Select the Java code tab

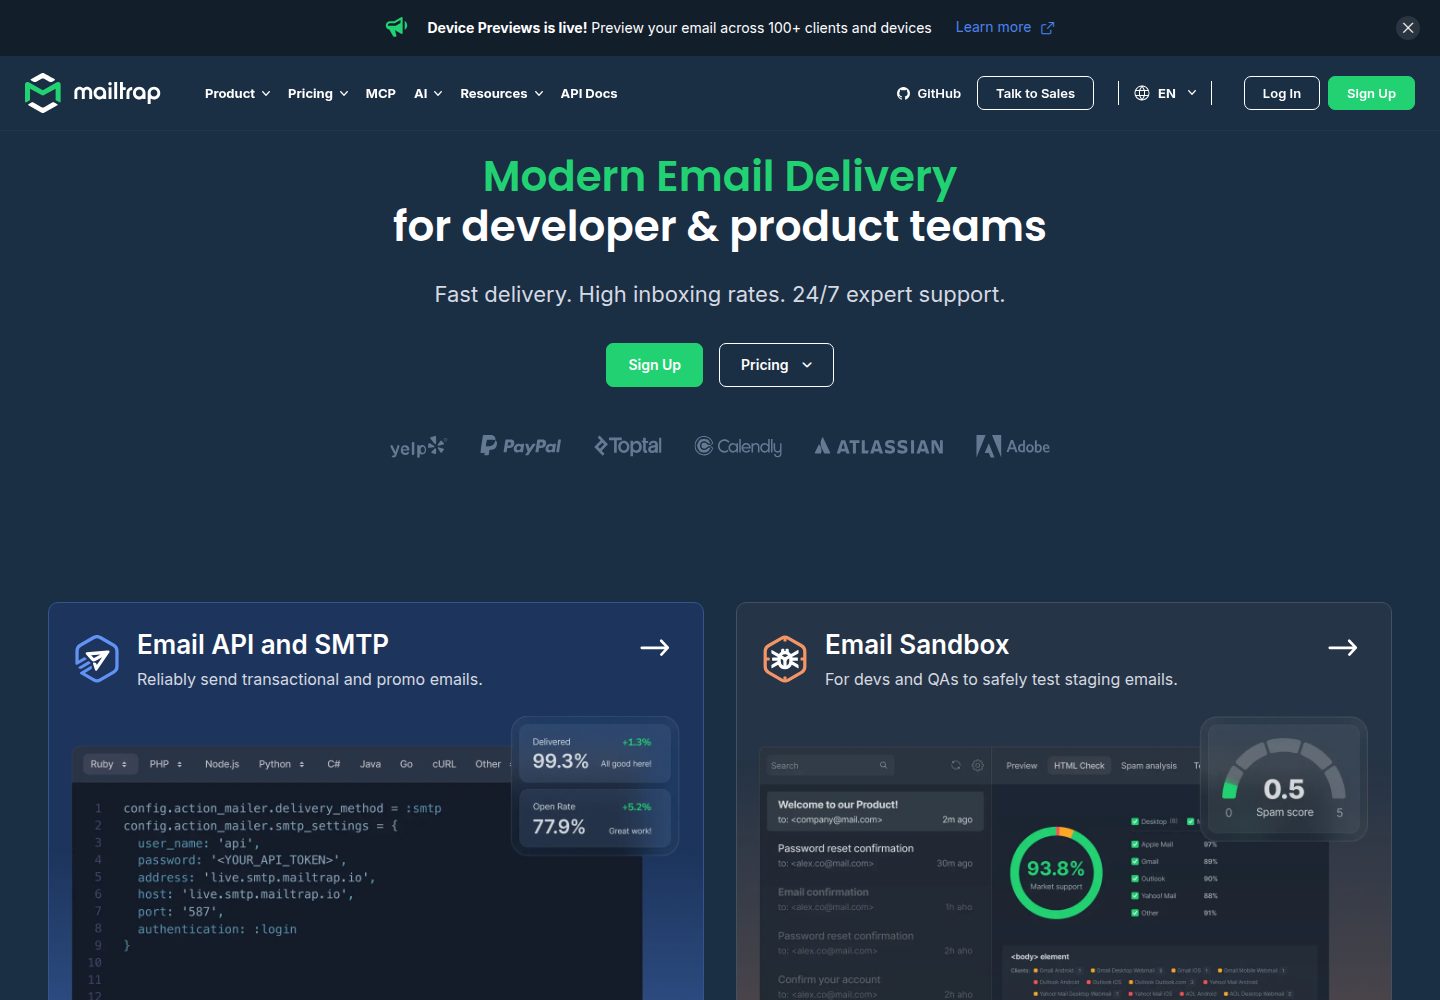370,764
